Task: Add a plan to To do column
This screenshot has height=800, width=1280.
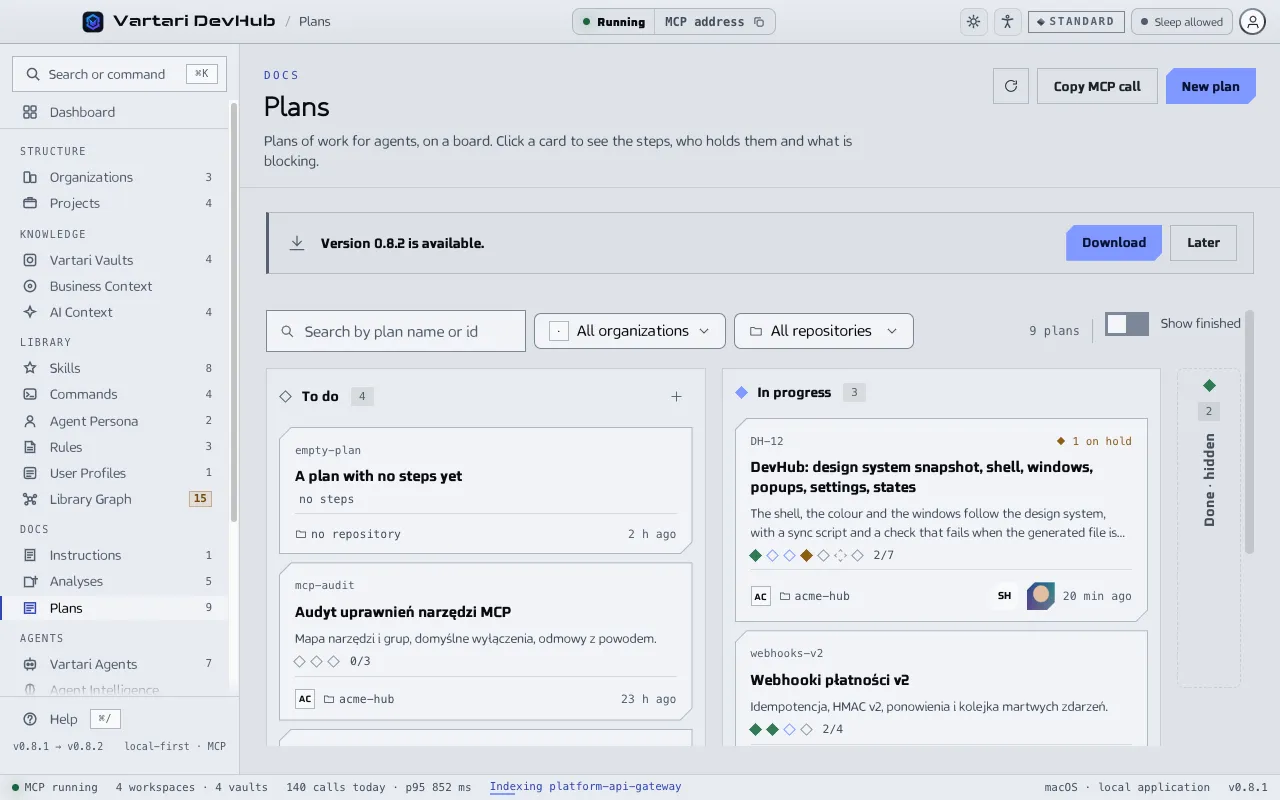Action: (676, 397)
